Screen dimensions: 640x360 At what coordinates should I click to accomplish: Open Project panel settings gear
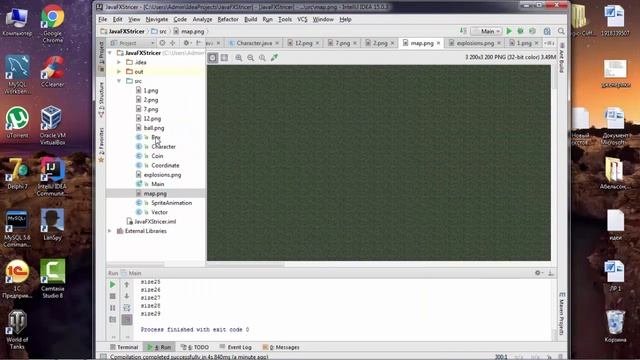(x=187, y=43)
